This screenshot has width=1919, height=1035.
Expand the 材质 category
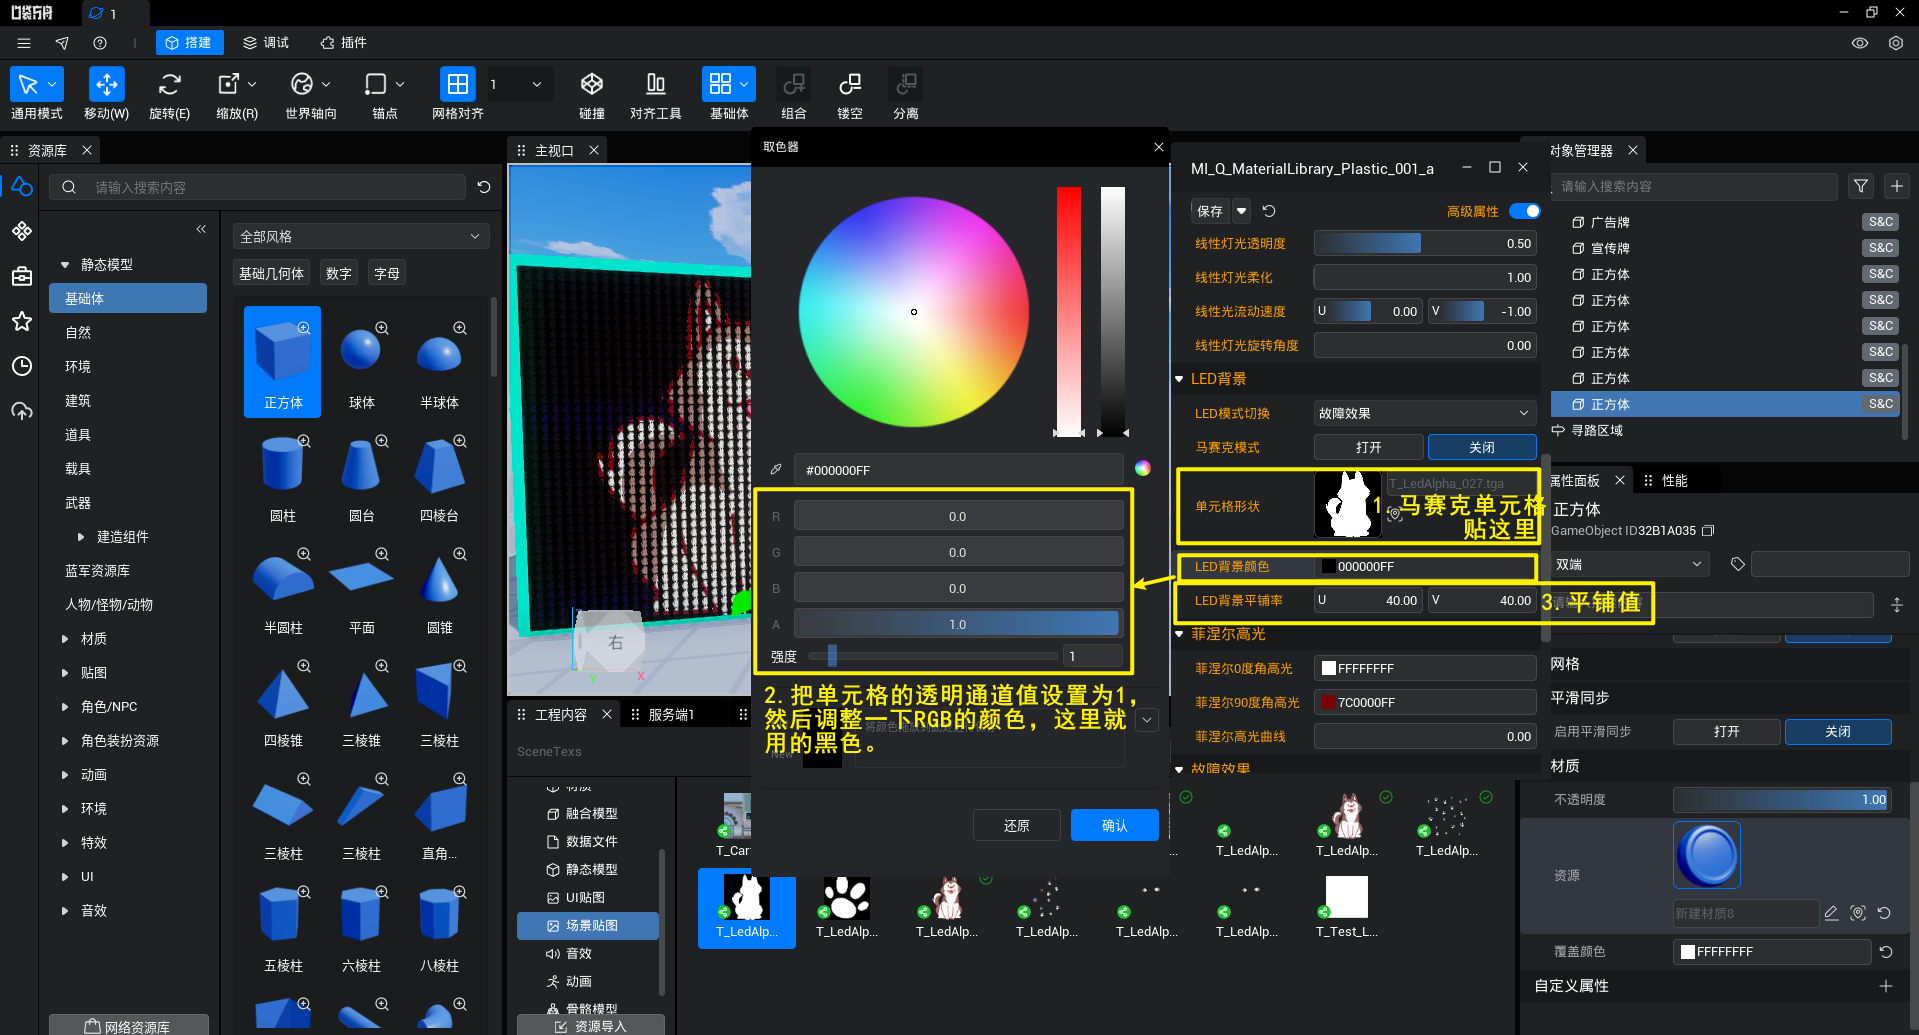click(x=65, y=639)
